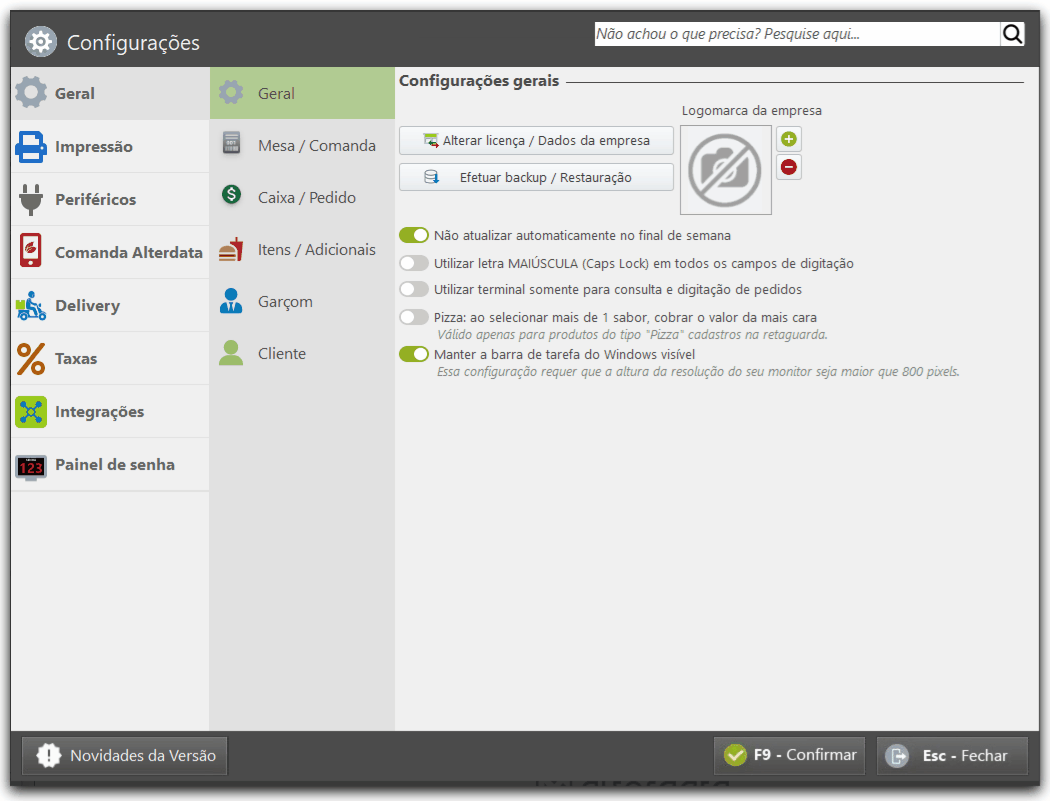Disable weekend auto-update toggle
Screen dimensions: 1050x801
tap(414, 235)
